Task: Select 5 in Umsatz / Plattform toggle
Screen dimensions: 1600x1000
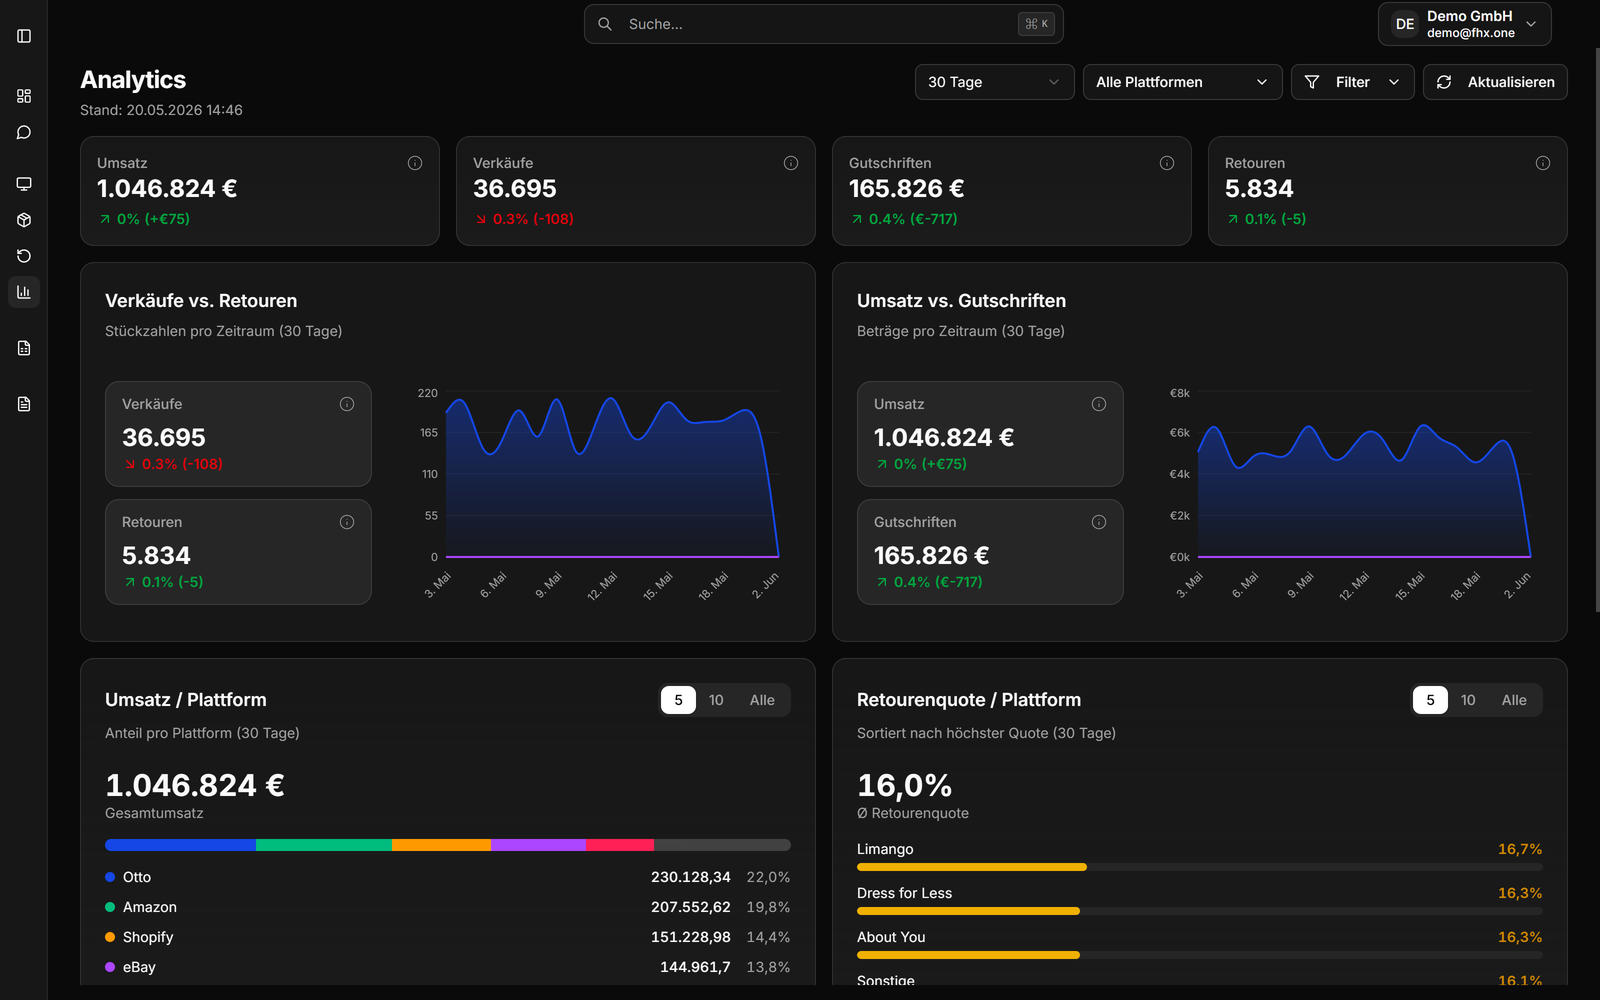Action: pos(678,700)
